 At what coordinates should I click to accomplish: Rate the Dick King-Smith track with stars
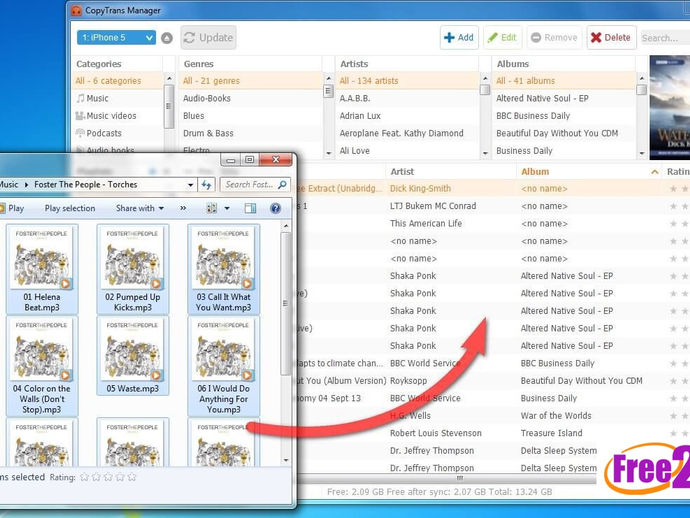tap(679, 189)
